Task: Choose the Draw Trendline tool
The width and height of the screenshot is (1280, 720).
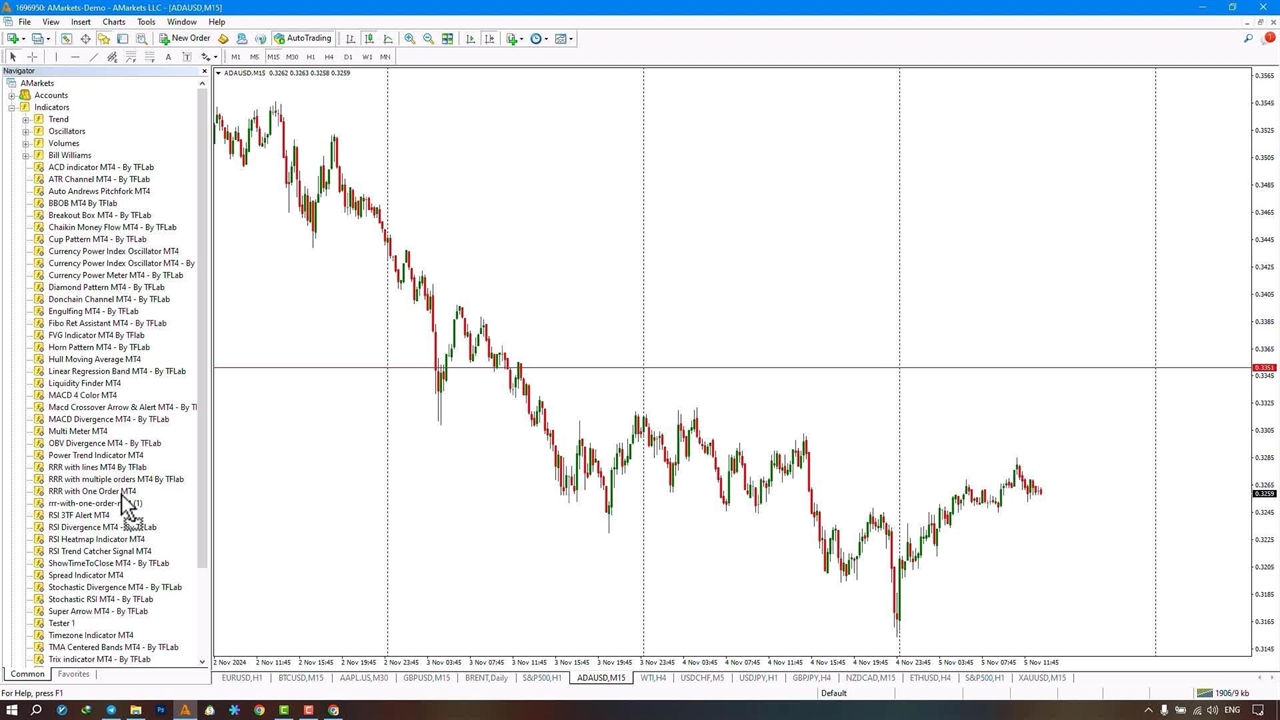Action: tap(94, 57)
